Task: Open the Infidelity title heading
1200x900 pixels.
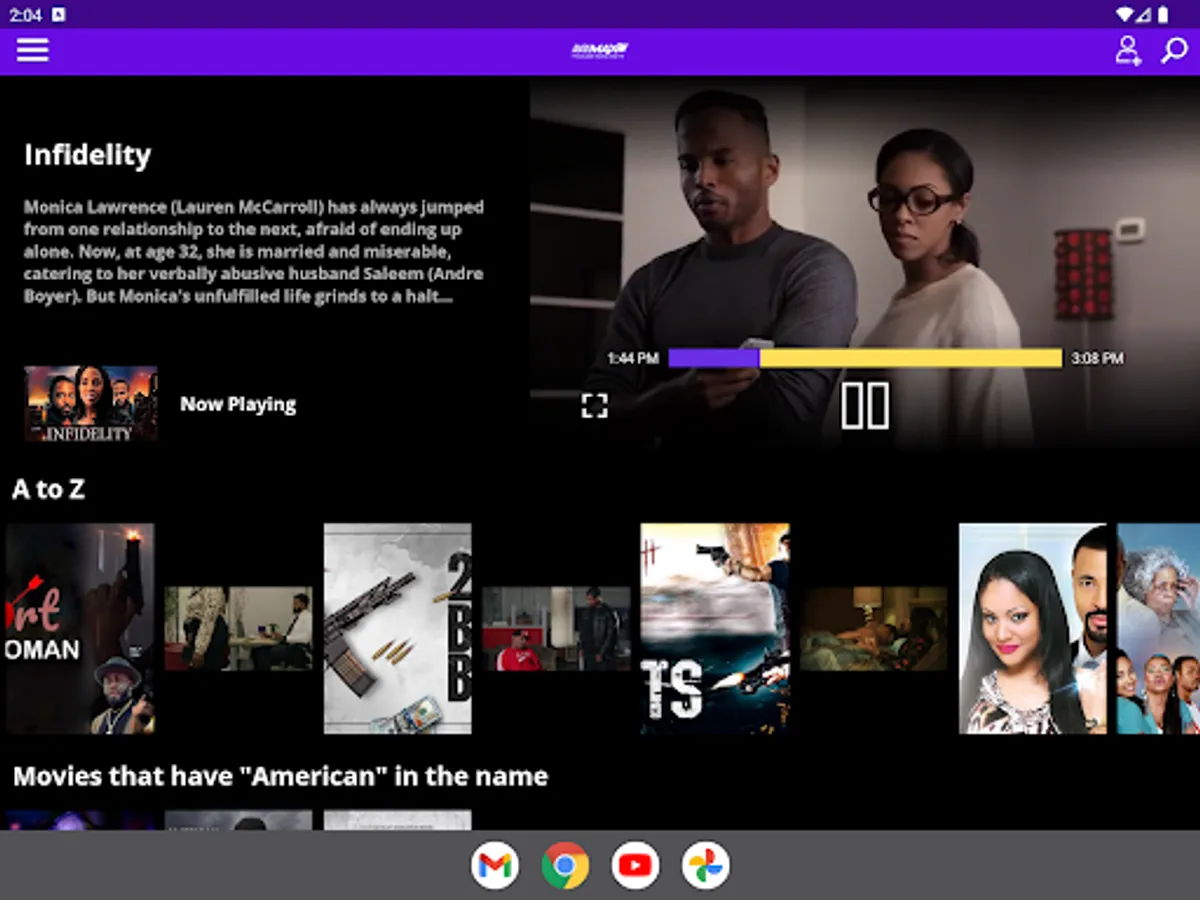Action: pos(87,155)
